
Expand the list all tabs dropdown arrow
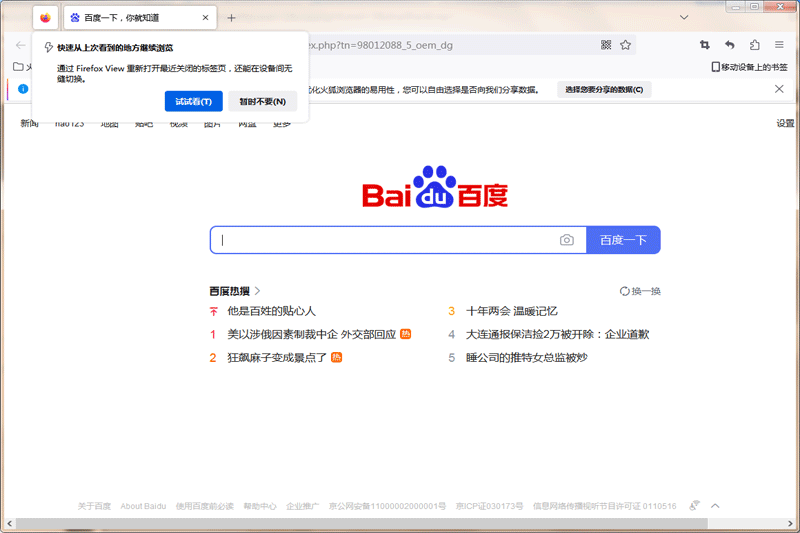tap(684, 18)
